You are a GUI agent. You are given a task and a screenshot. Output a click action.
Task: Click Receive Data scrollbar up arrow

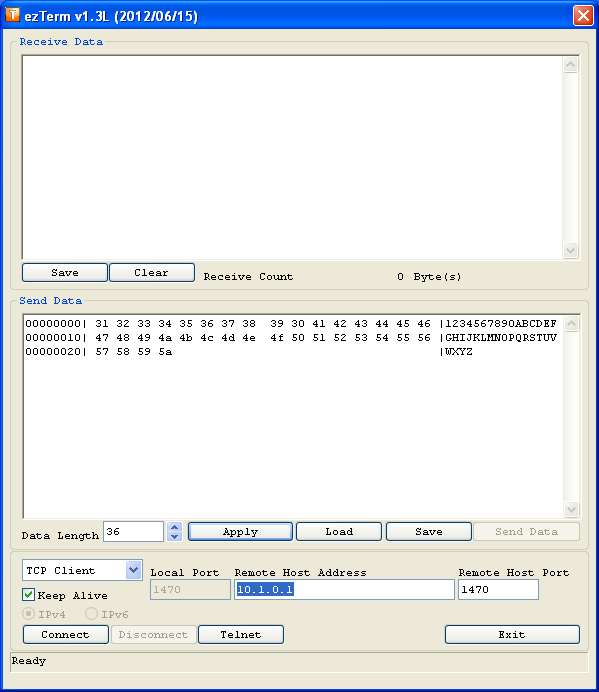click(x=570, y=65)
